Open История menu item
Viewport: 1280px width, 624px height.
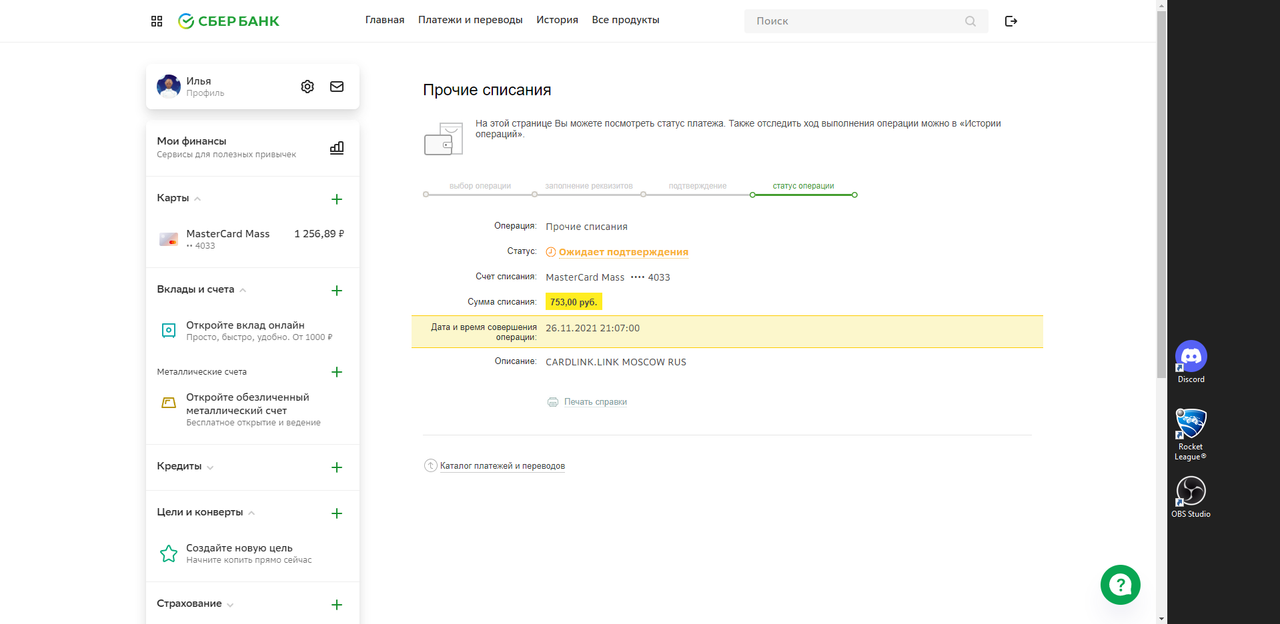coord(557,20)
